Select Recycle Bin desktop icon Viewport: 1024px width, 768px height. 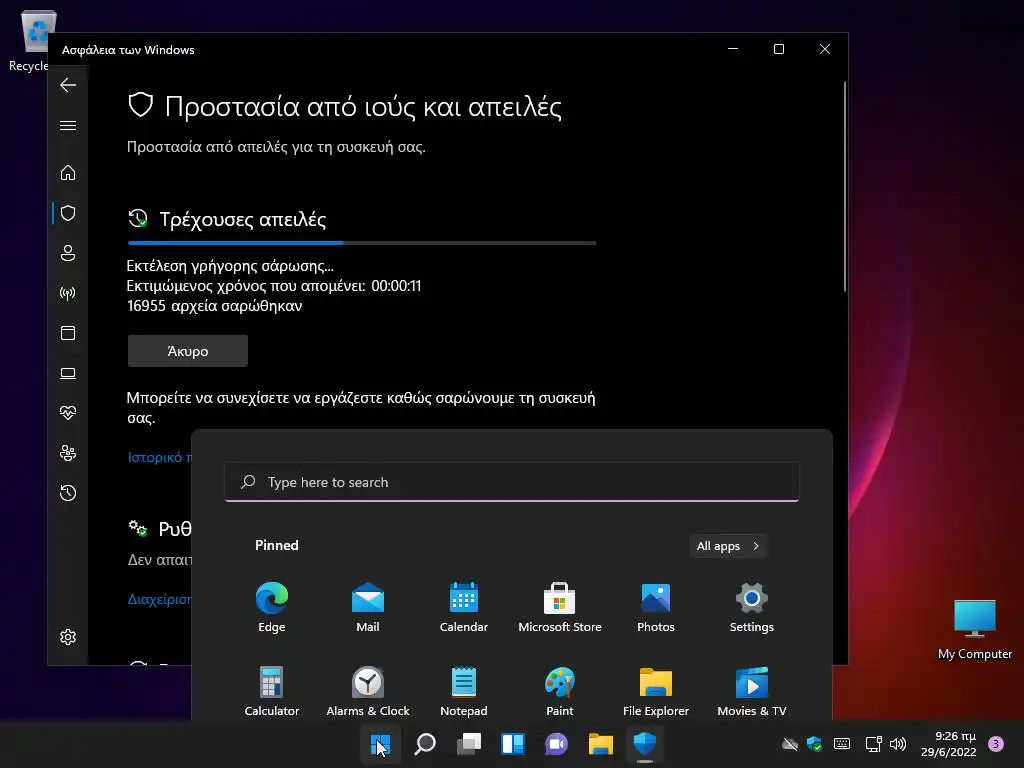(29, 40)
